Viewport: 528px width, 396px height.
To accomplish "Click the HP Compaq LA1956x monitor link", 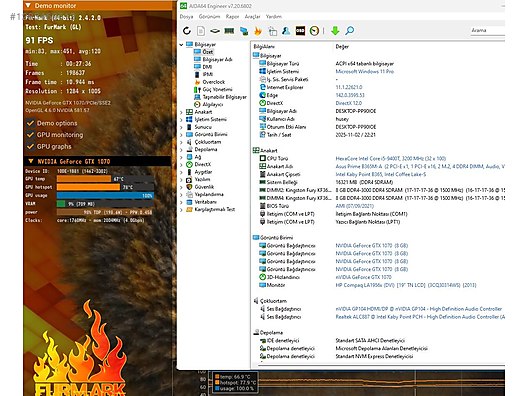I will [x=406, y=285].
